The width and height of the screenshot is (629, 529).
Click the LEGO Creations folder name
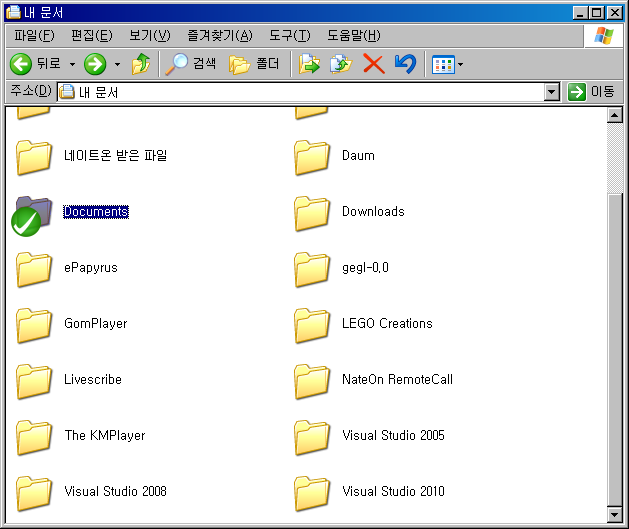coord(387,323)
